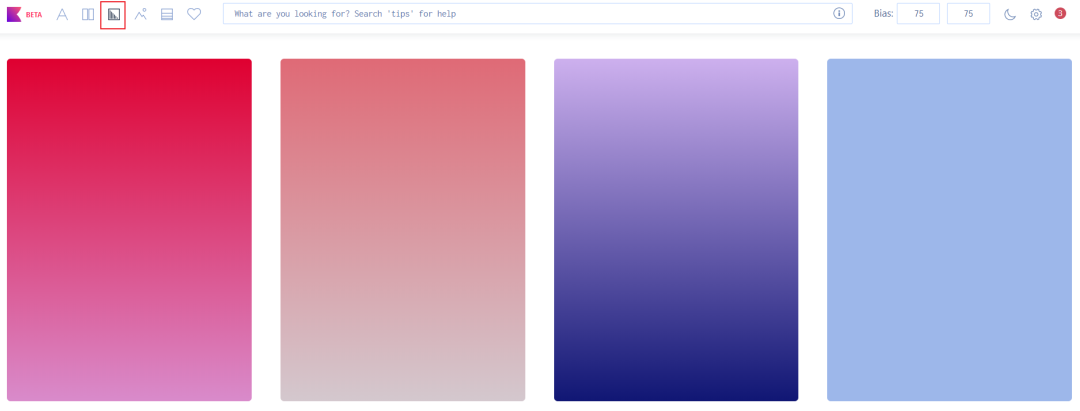This screenshot has width=1080, height=411.
Task: Select the lavender to navy gradient card
Action: pyautogui.click(x=676, y=230)
